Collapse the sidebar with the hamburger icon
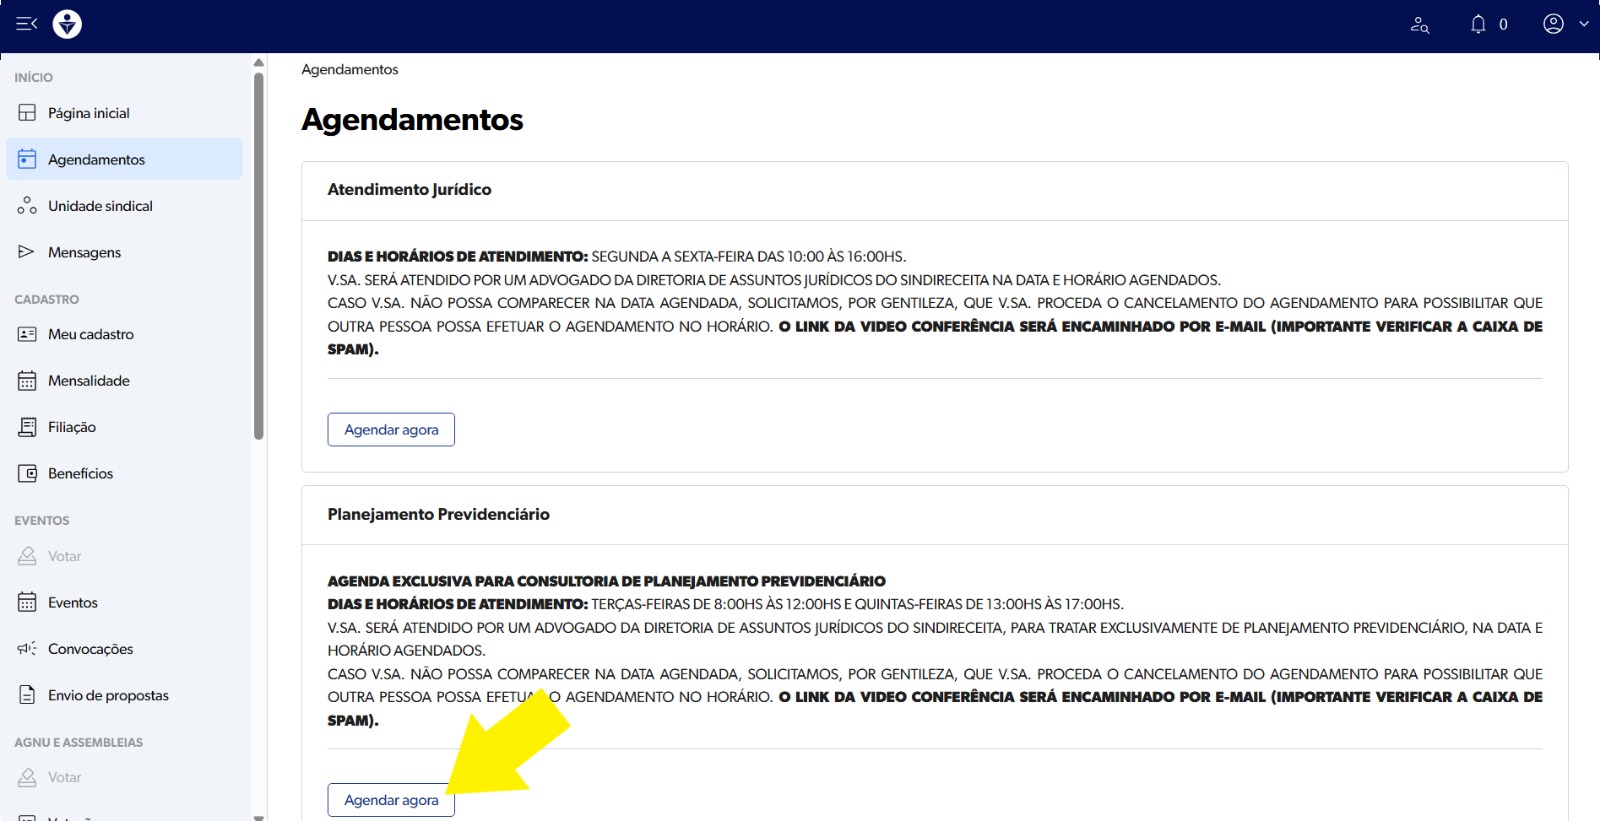Image resolution: width=1600 pixels, height=821 pixels. [x=27, y=24]
